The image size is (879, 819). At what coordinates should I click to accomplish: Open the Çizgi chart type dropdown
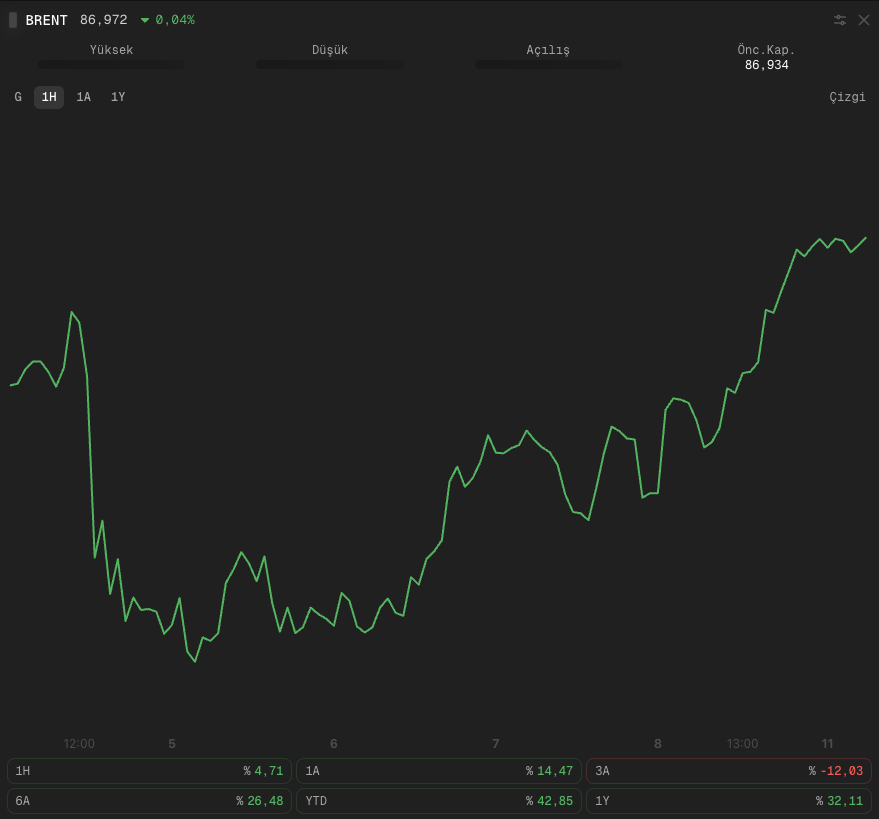(847, 97)
